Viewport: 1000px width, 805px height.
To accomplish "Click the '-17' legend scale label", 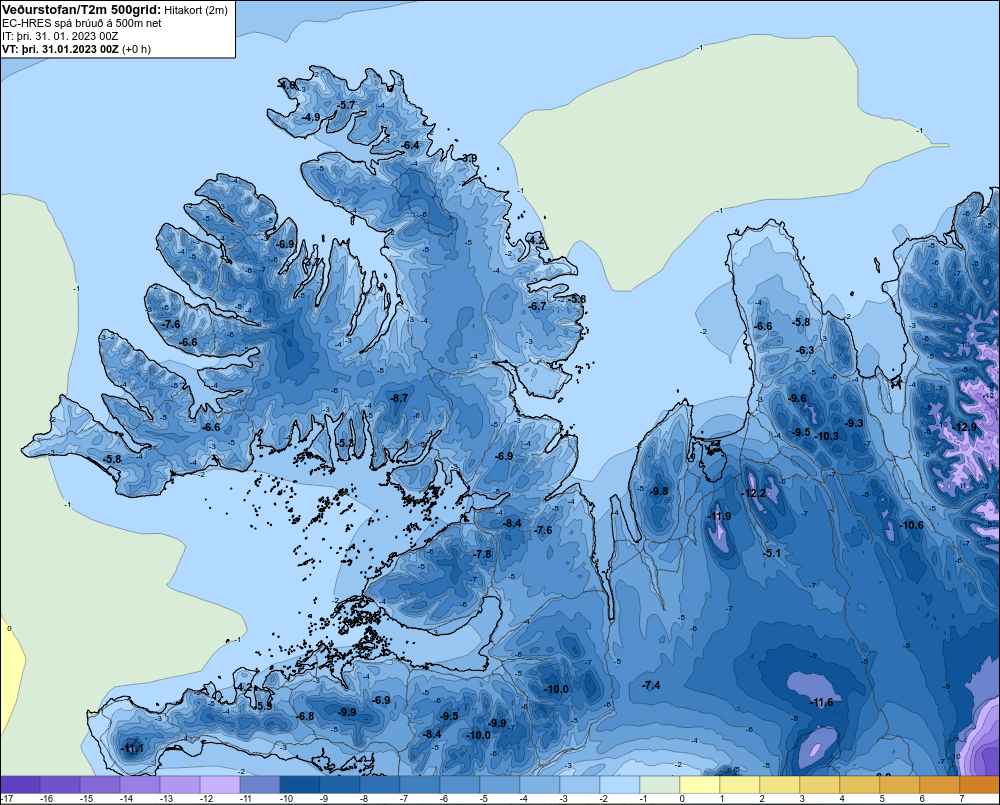I will tap(8, 799).
